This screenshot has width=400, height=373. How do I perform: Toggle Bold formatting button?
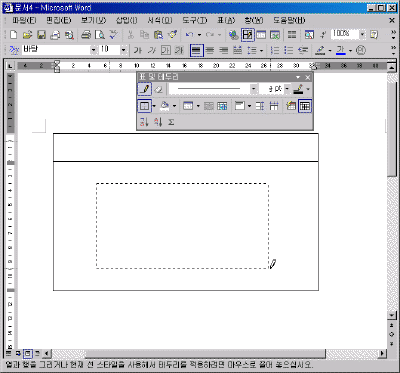pos(138,50)
